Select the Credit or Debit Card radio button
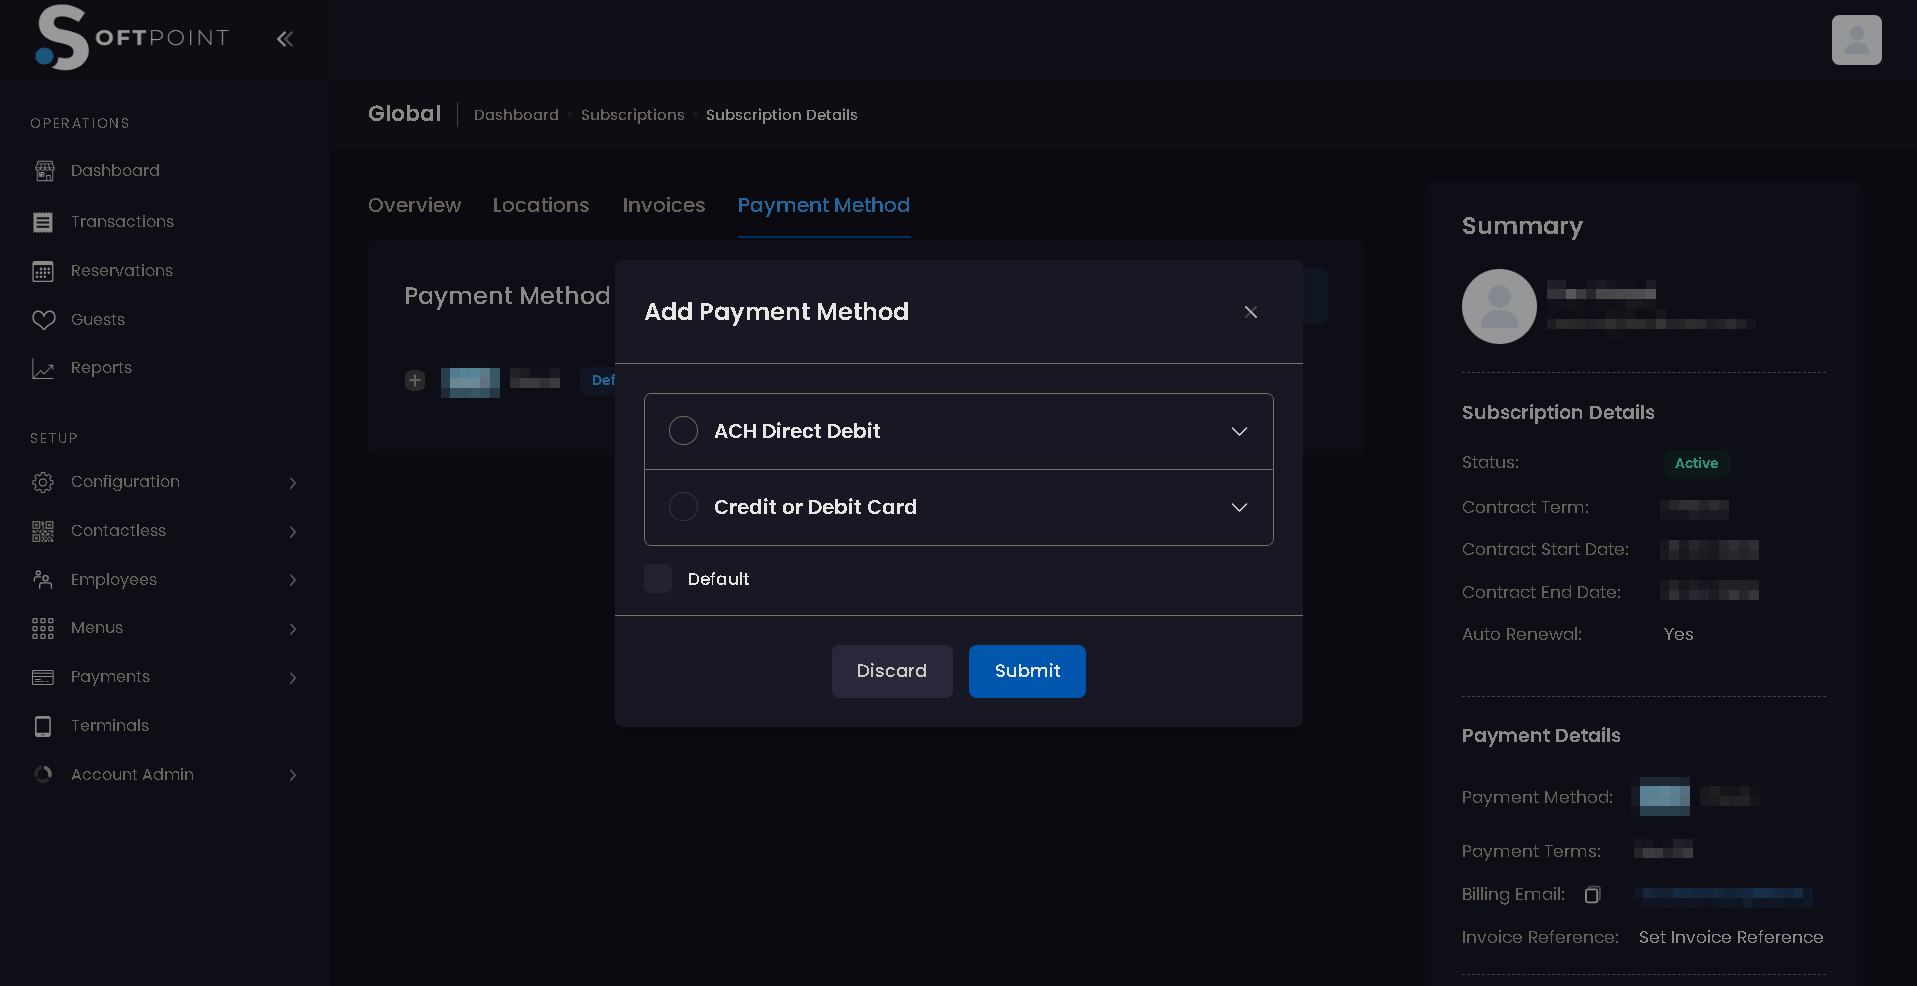This screenshot has height=986, width=1917. click(x=683, y=507)
